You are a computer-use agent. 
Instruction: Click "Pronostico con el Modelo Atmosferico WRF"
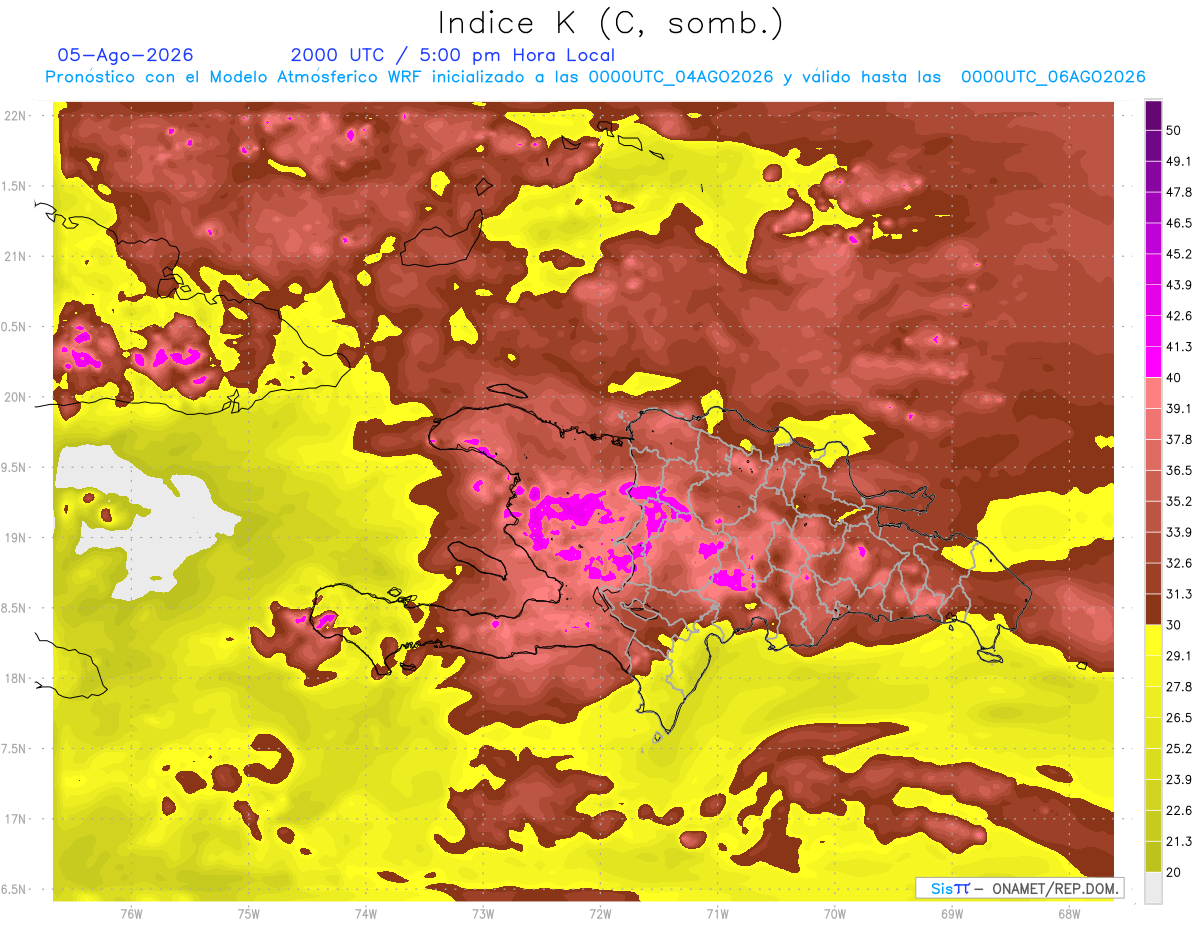(234, 77)
